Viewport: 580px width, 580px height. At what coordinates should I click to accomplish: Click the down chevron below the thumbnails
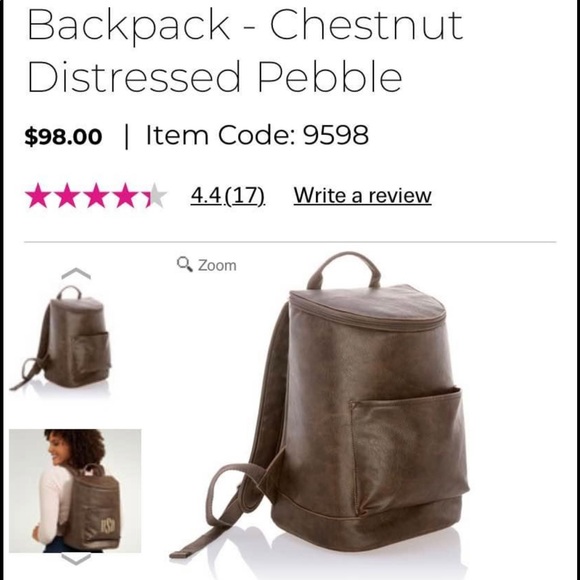tap(76, 559)
